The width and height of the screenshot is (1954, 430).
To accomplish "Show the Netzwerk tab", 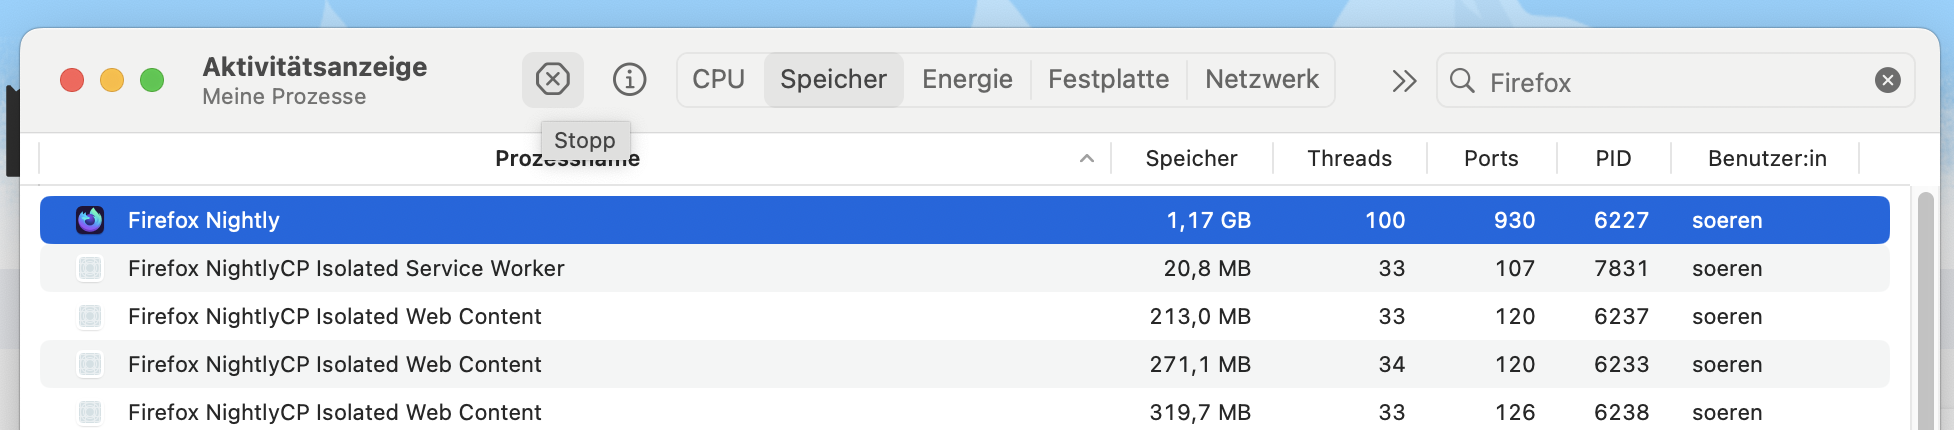I will (x=1261, y=80).
